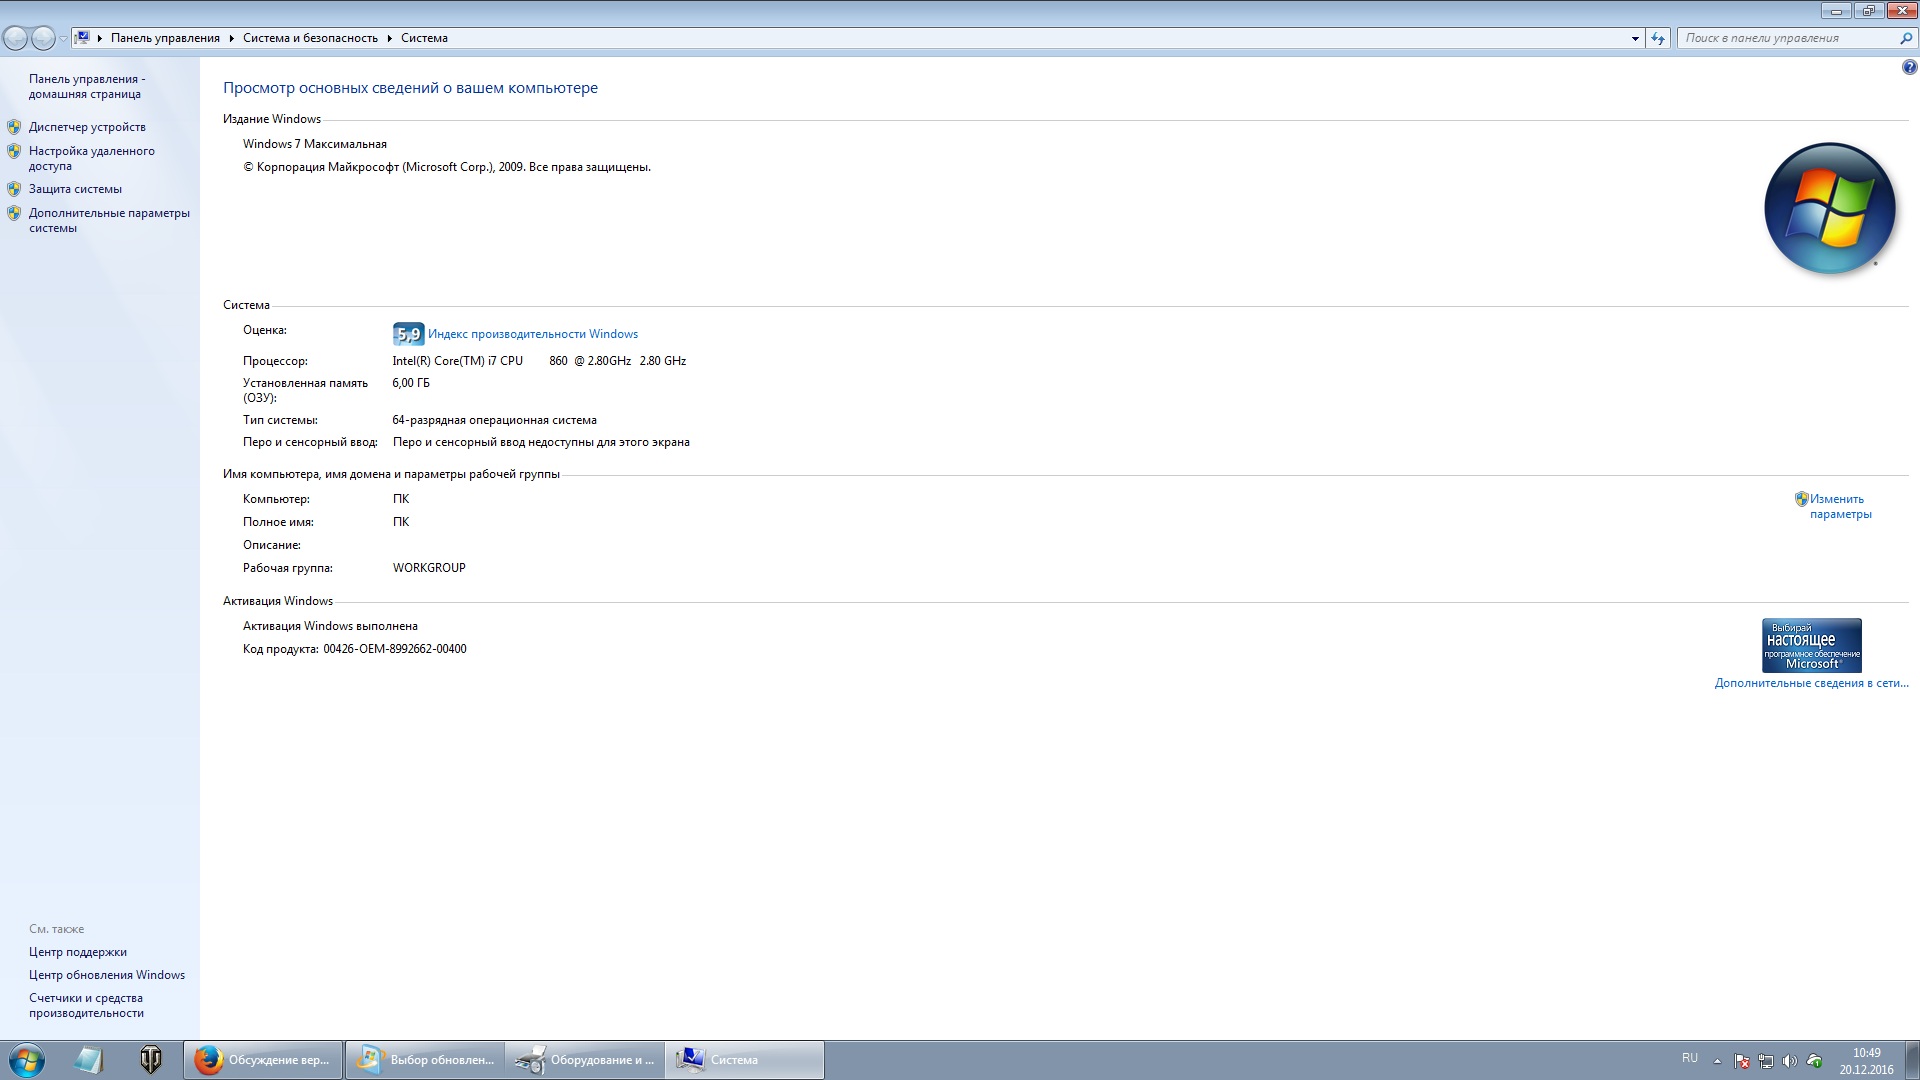Go to 'Панель управления' breadcrumb

pos(165,38)
